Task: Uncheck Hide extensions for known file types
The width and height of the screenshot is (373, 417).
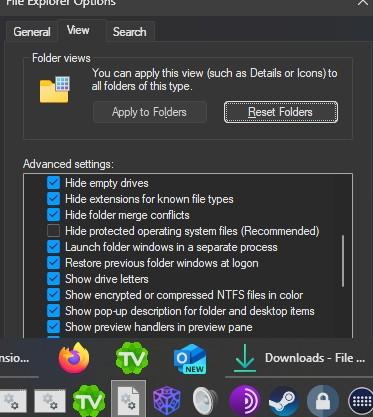Action: pyautogui.click(x=53, y=199)
